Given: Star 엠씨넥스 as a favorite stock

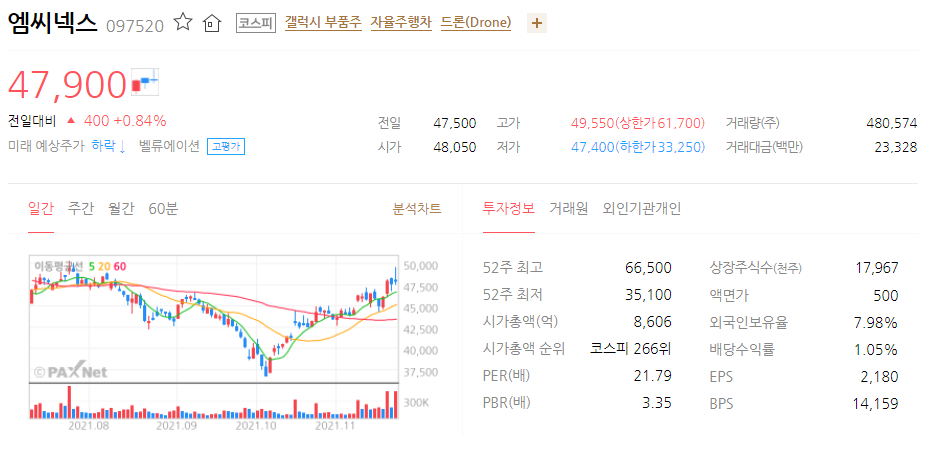Looking at the screenshot, I should point(183,23).
